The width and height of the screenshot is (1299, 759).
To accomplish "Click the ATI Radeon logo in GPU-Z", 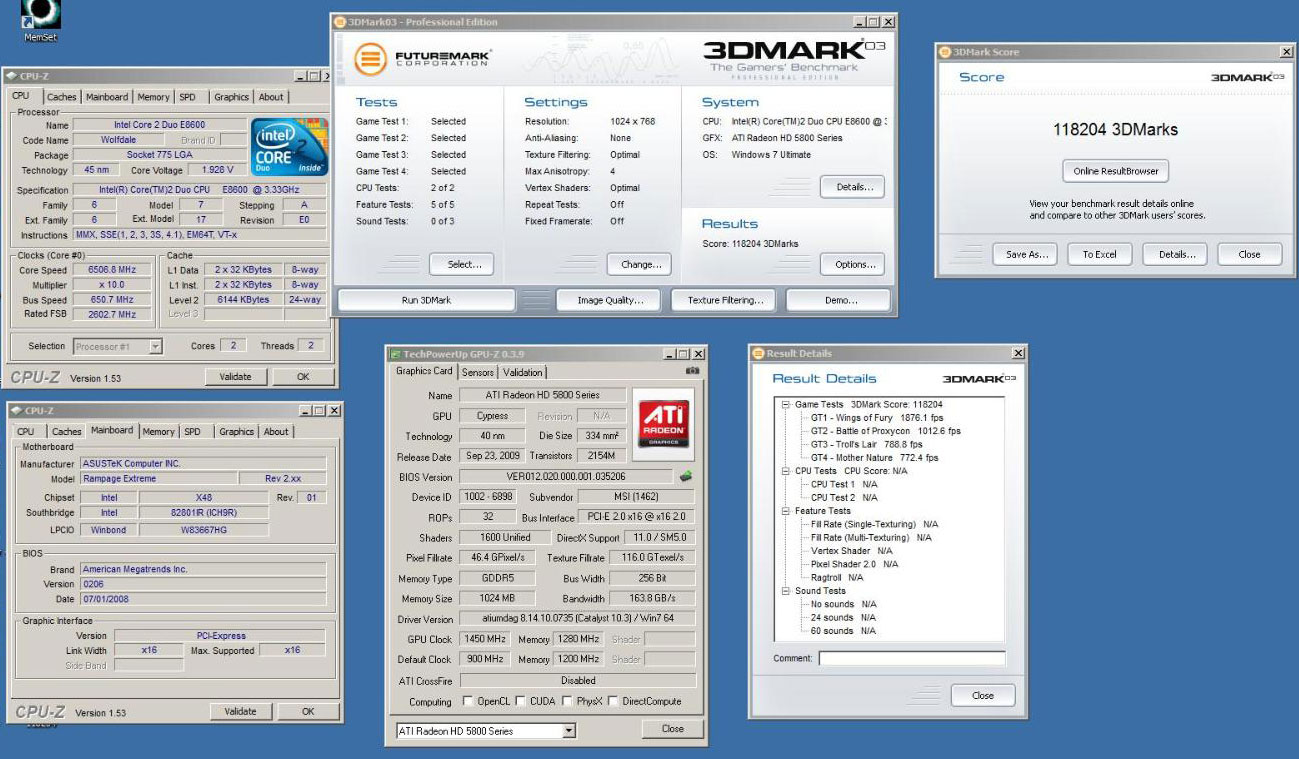I will tap(663, 421).
